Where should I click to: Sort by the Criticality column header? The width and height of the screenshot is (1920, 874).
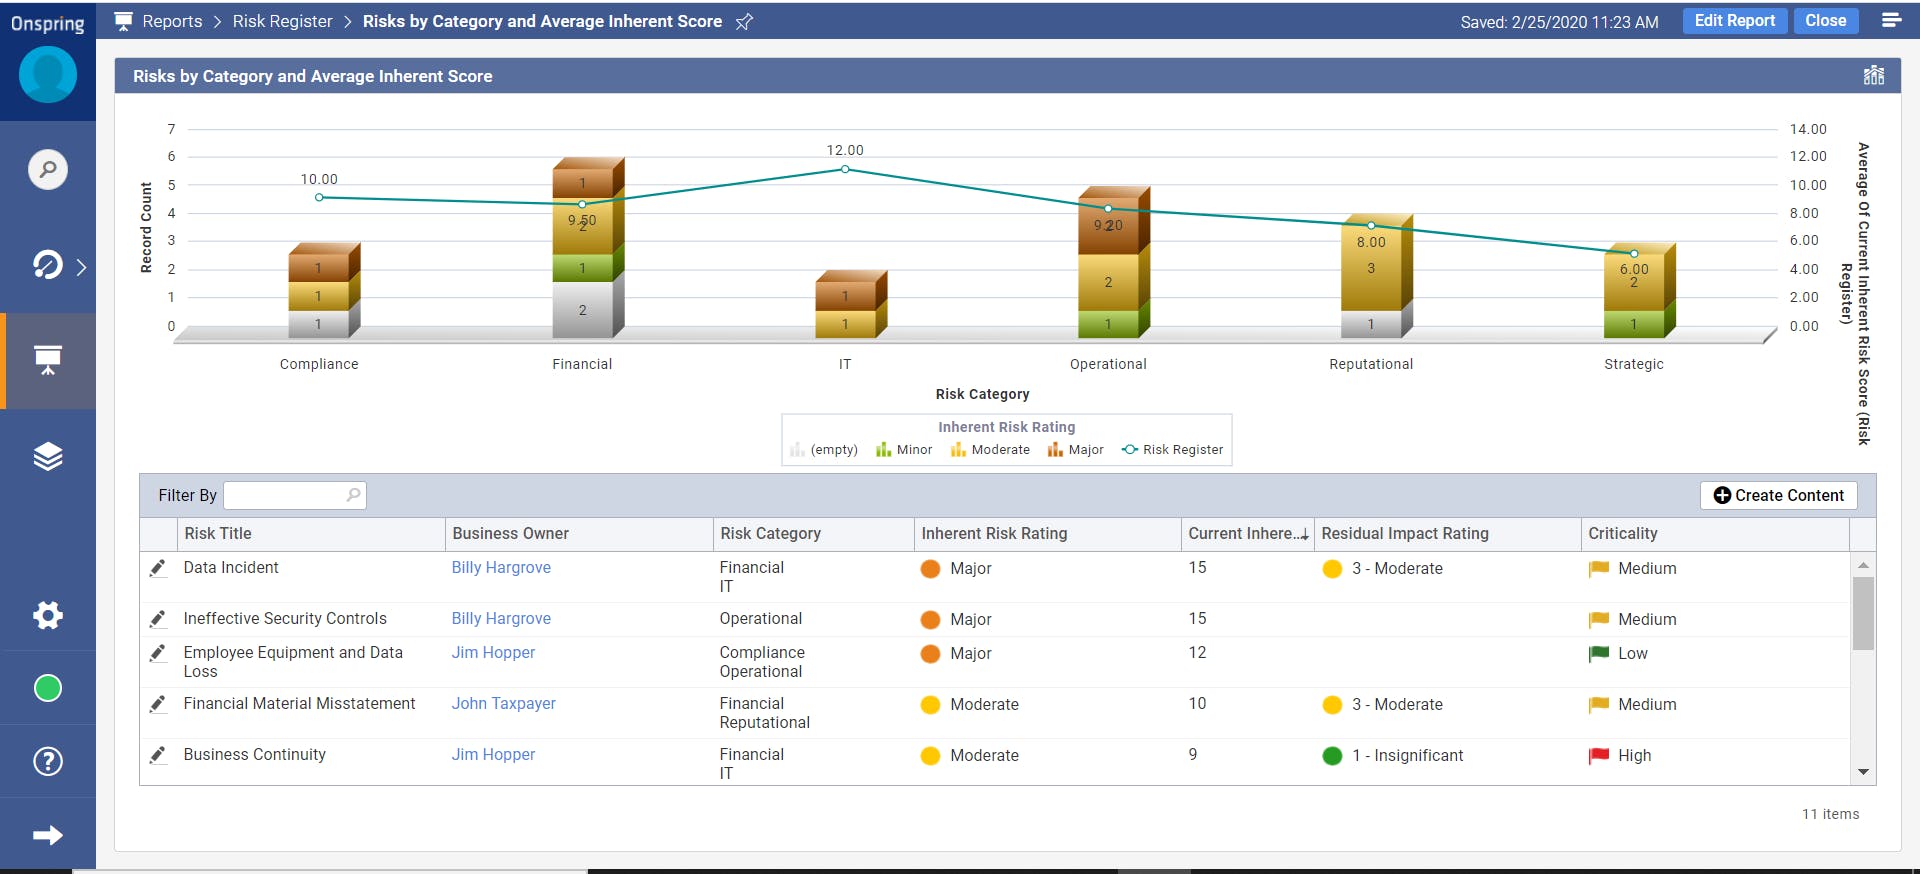tap(1714, 534)
